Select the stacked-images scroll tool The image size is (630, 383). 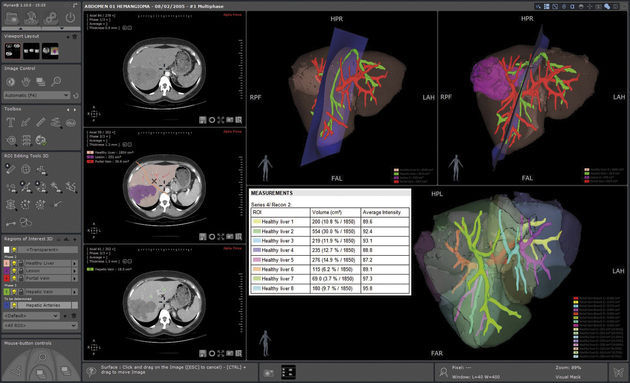[41, 82]
